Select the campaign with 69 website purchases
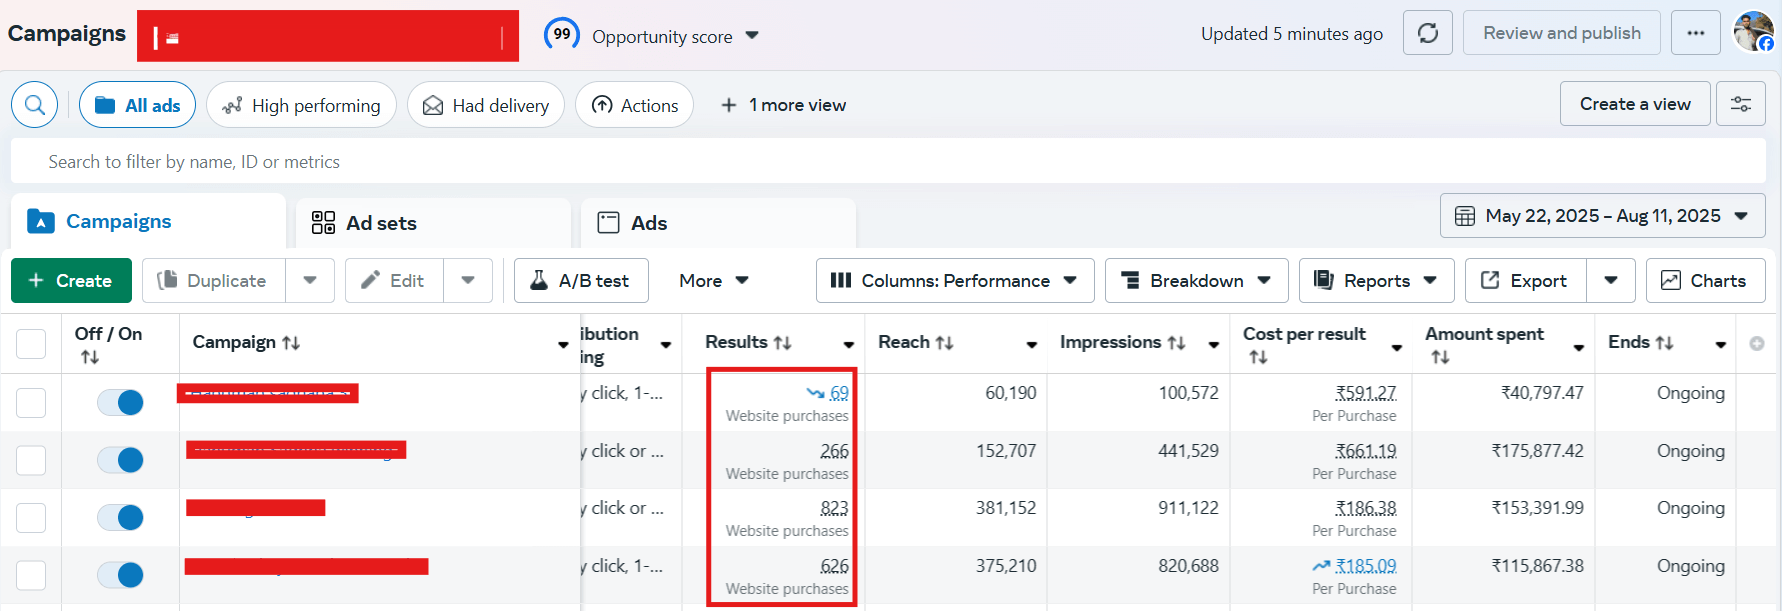 pos(31,403)
